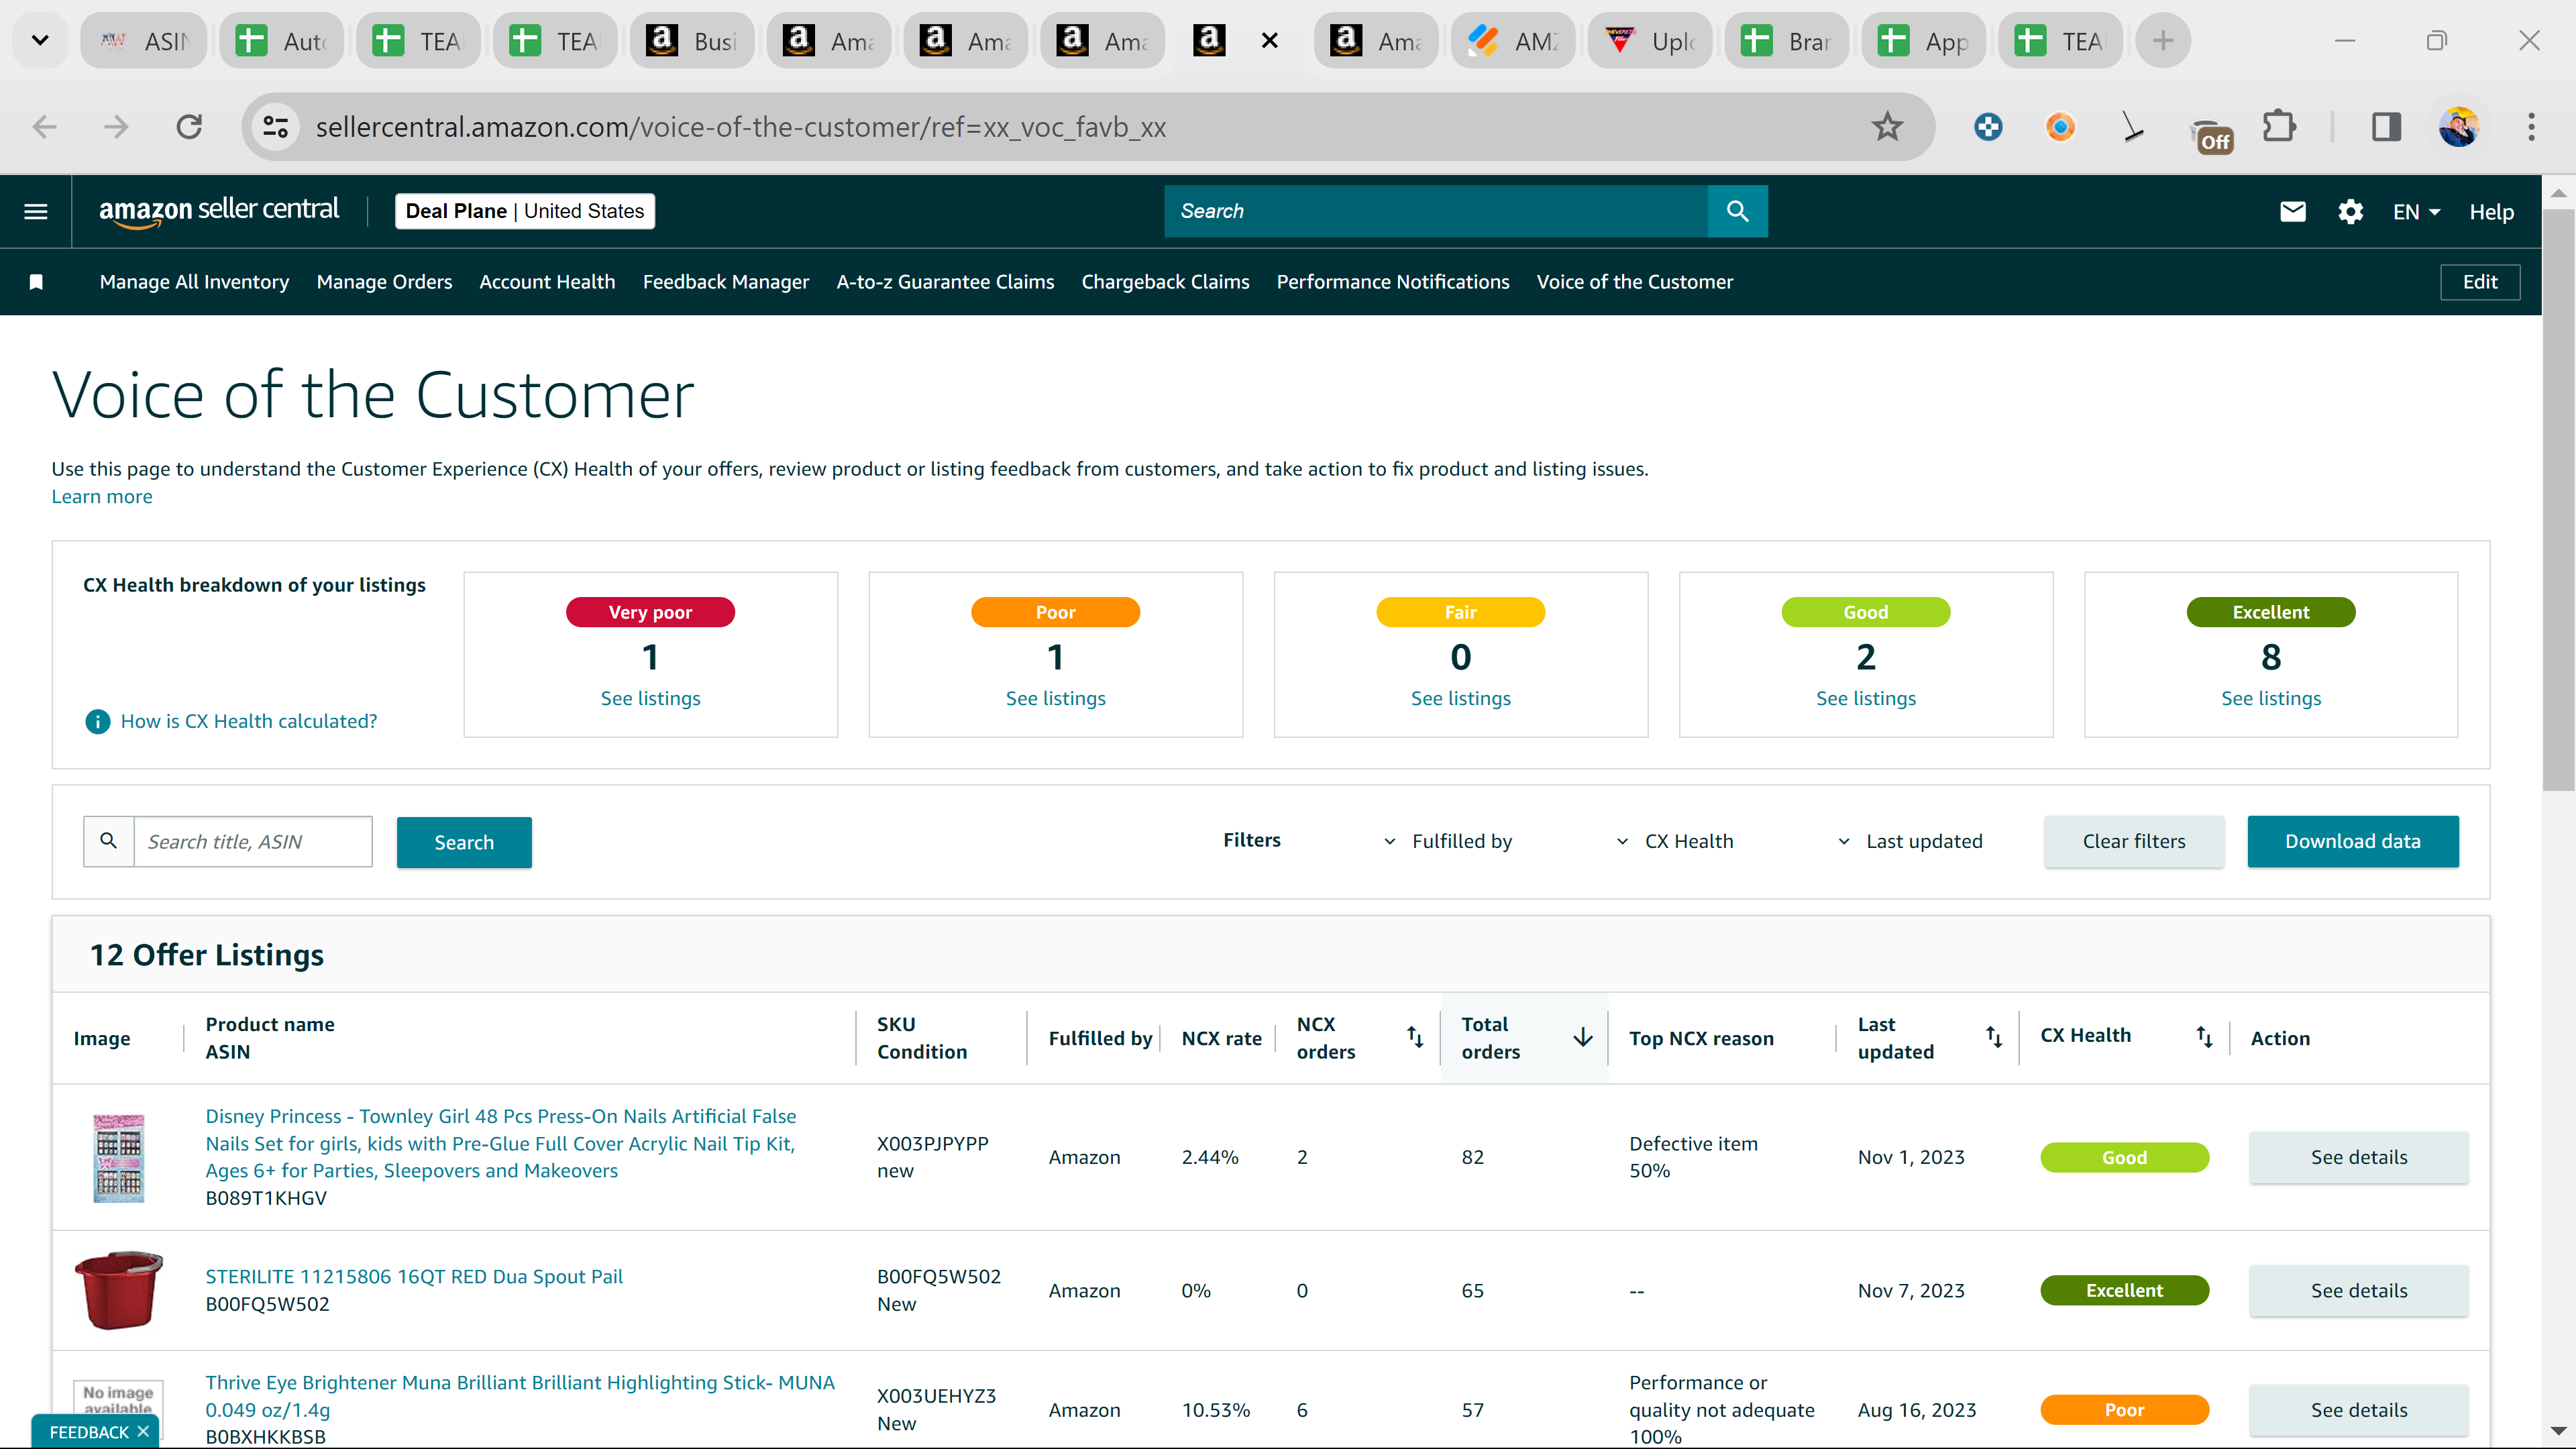Open Help in the header
This screenshot has height=1449, width=2576.
(2491, 212)
